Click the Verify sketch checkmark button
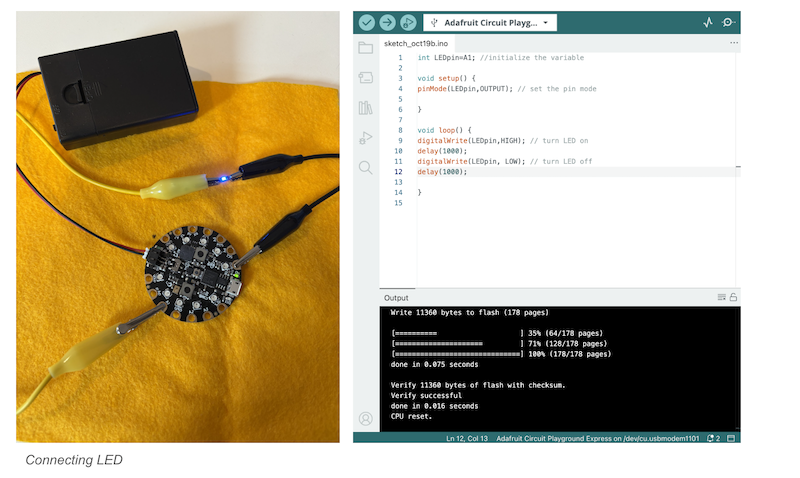This screenshot has width=800, height=478. tap(366, 22)
